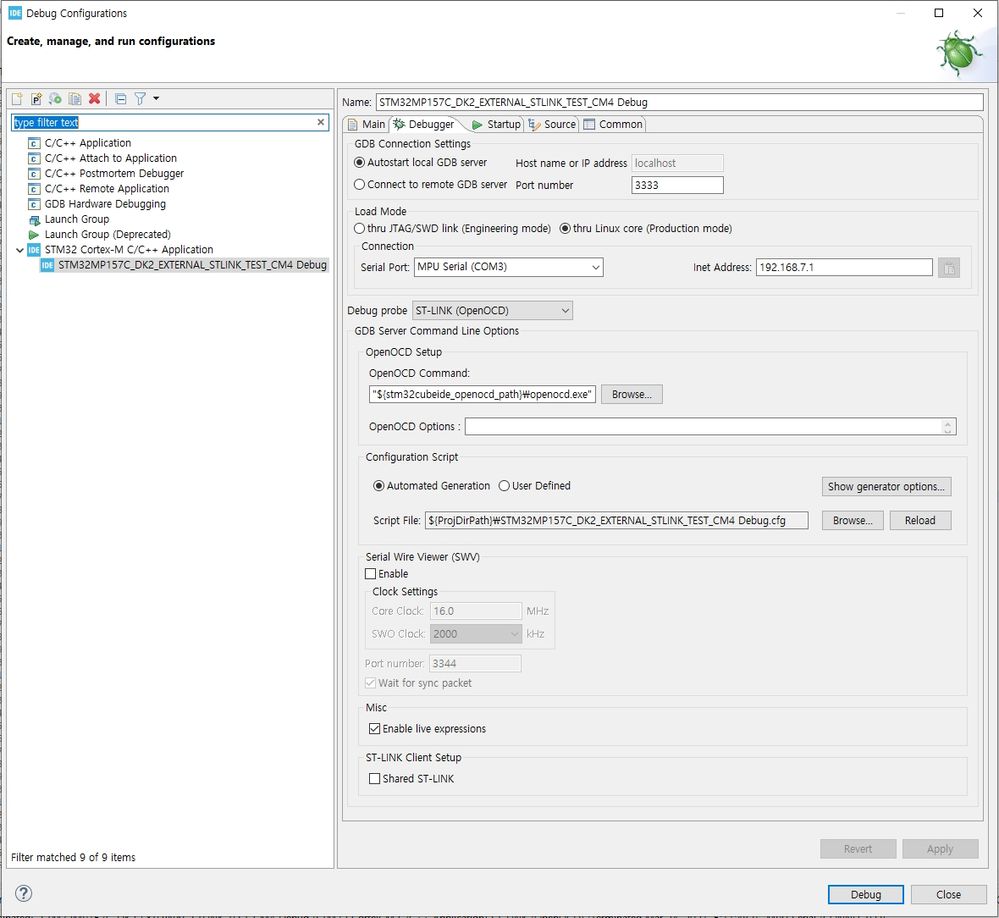Screen dimensions: 999x918
Task: Select the Launch Group item
Action: coord(76,219)
